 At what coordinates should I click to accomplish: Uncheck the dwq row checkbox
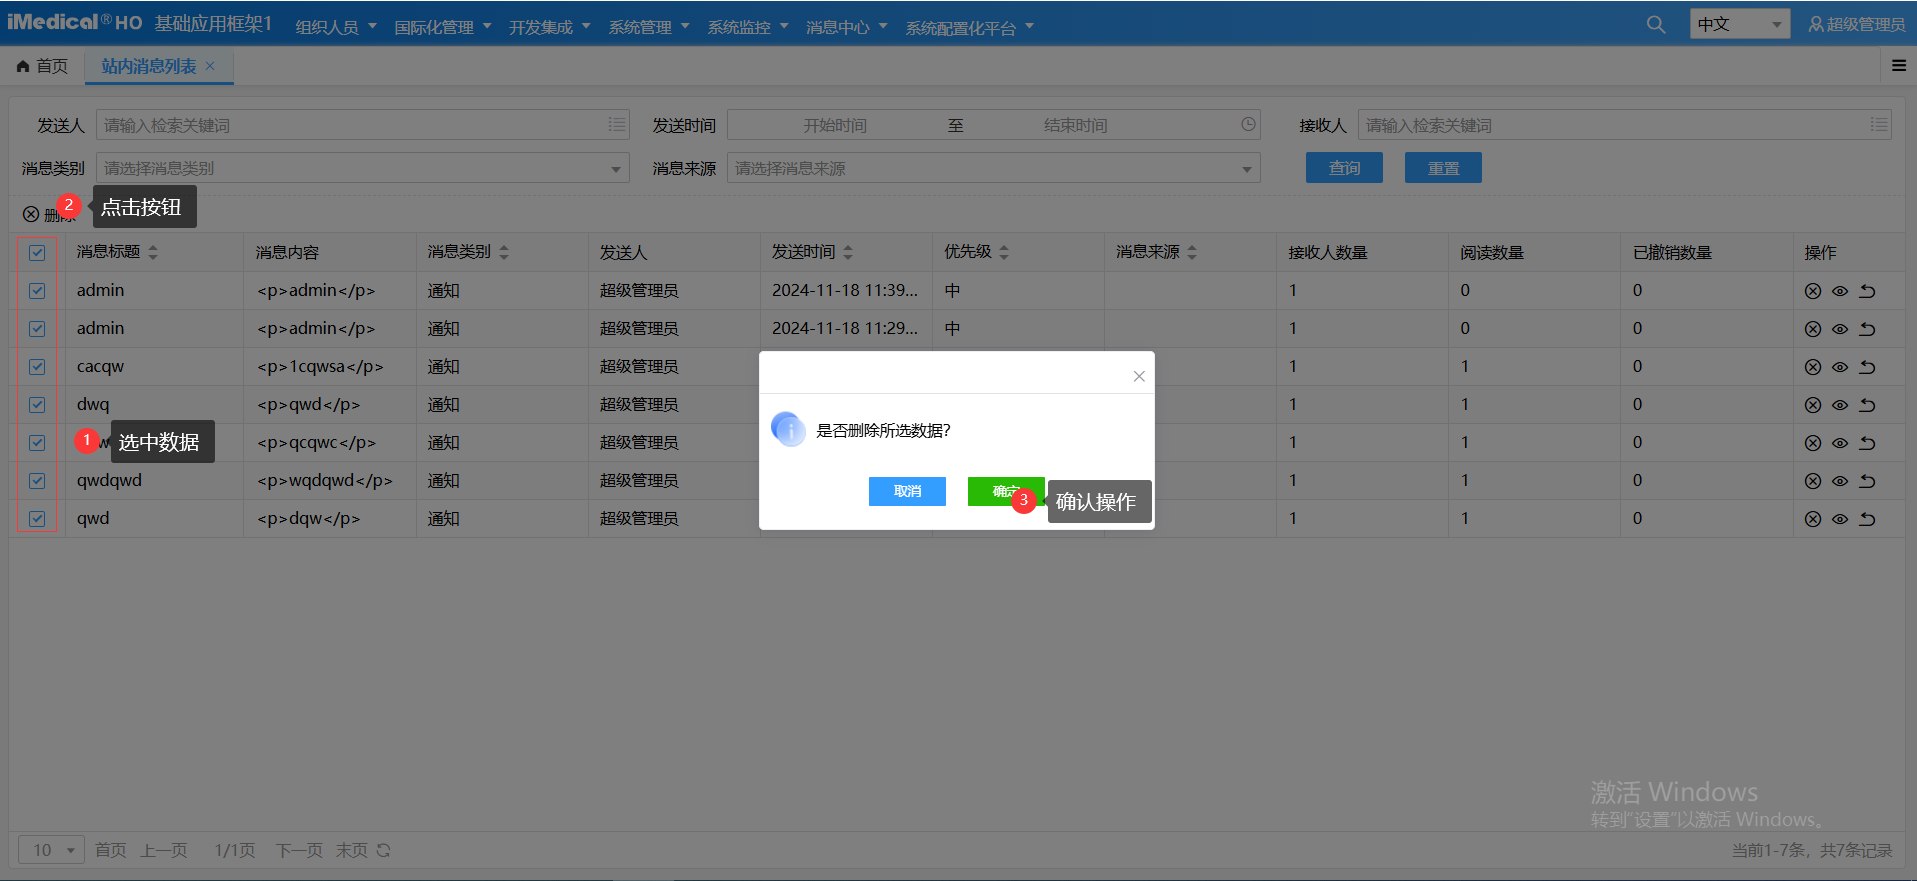37,405
